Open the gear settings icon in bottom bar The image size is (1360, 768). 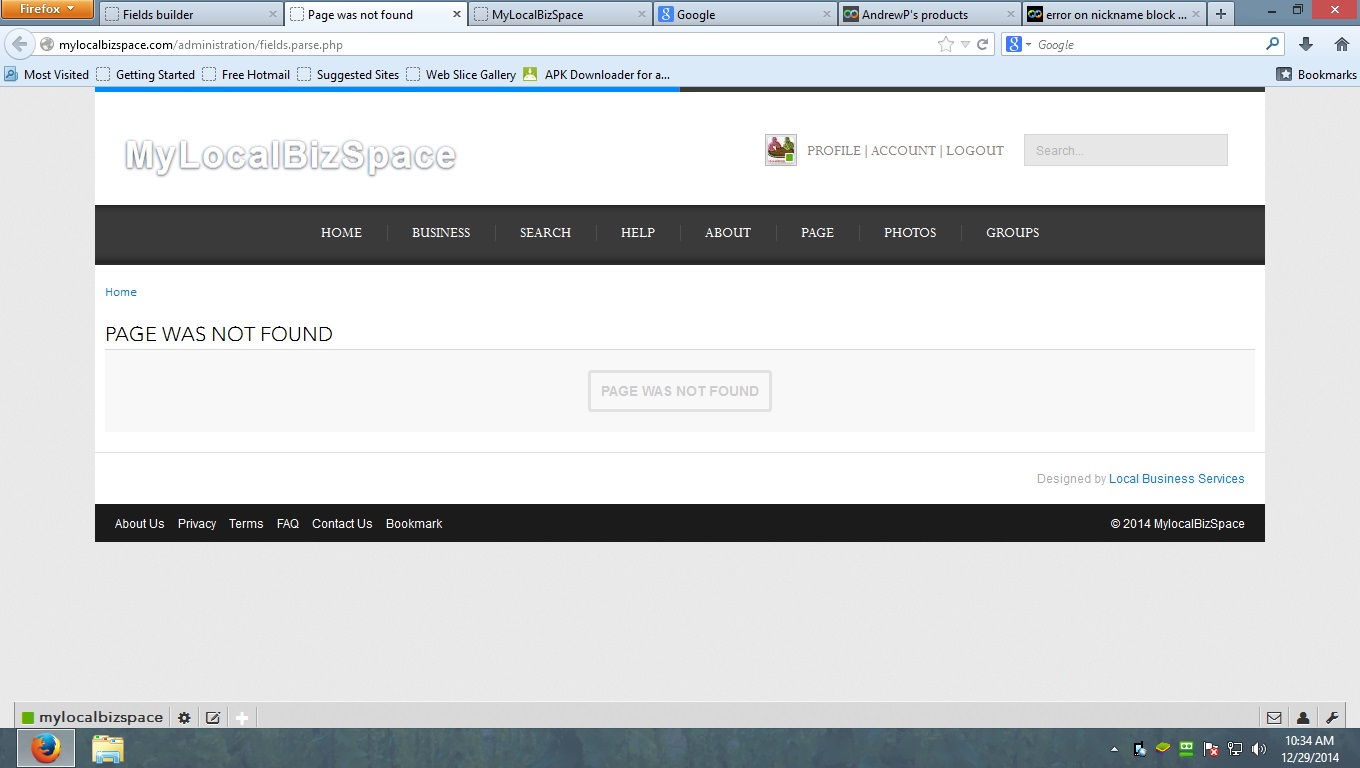(x=184, y=717)
